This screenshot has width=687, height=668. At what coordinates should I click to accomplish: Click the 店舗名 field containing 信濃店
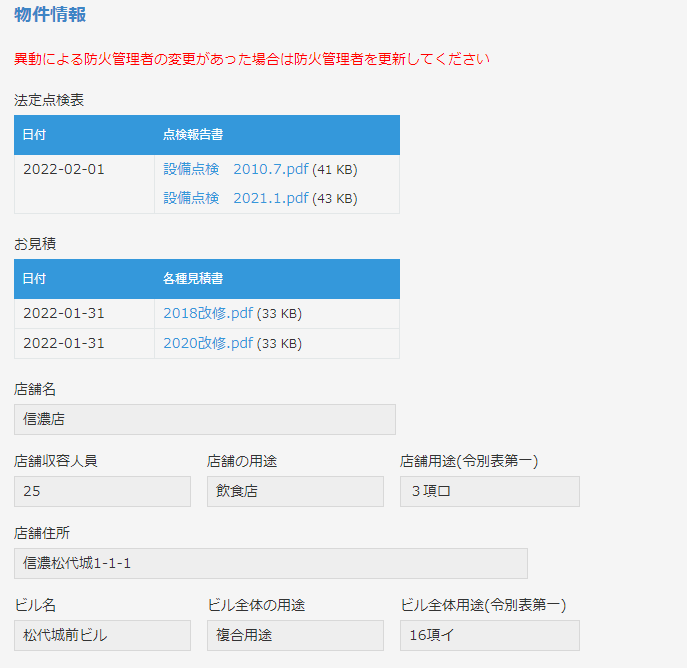[205, 419]
